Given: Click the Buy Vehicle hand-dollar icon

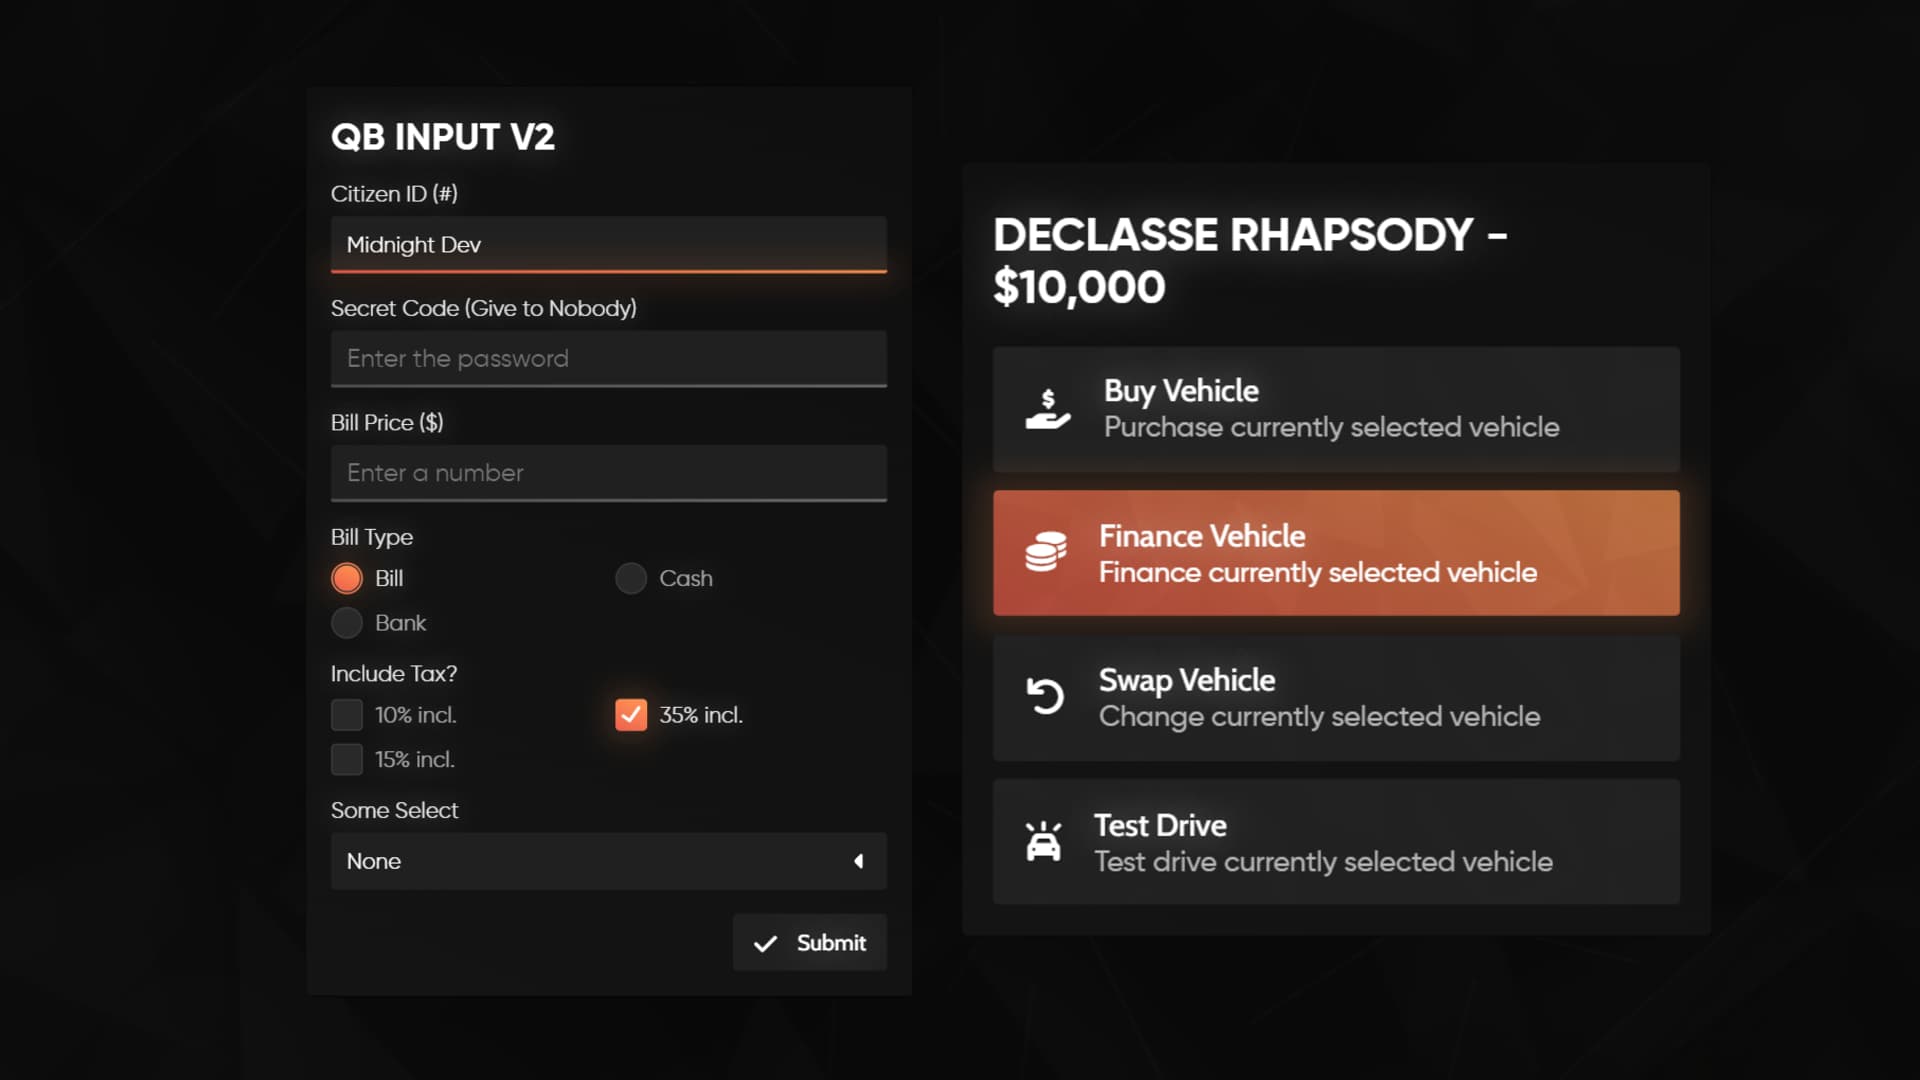Looking at the screenshot, I should coord(1047,409).
